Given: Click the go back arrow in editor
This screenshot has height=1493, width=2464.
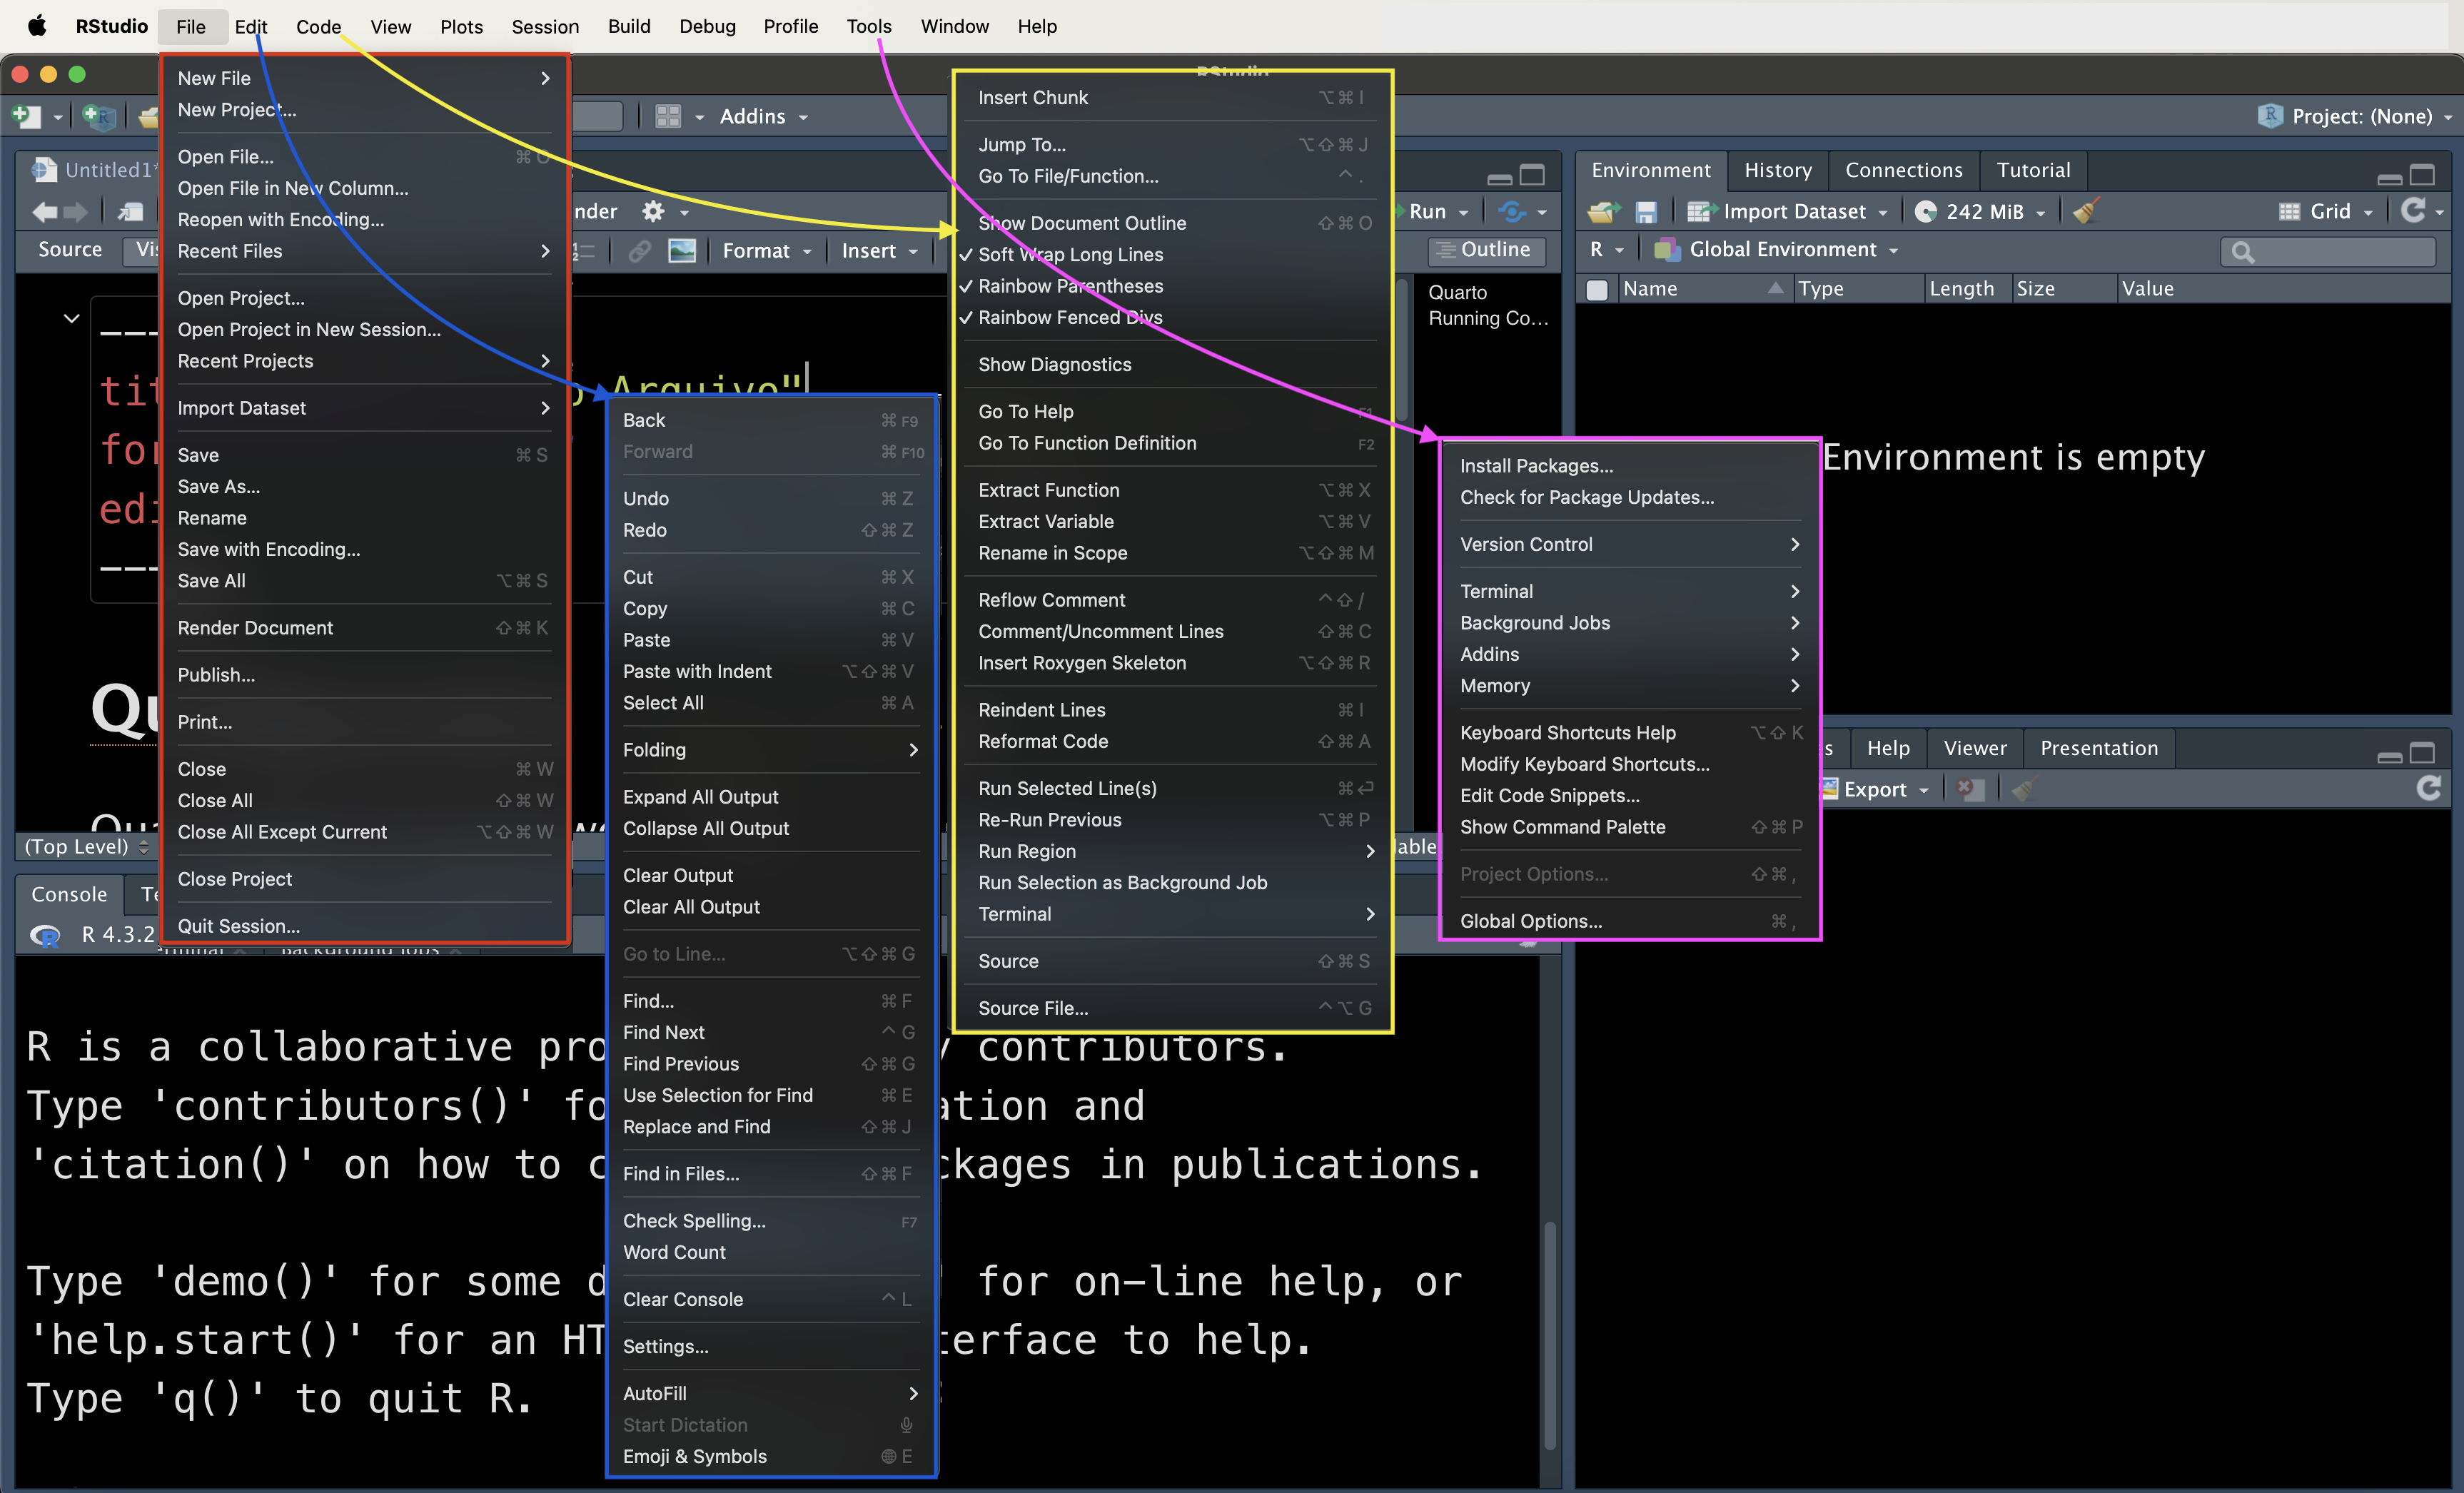Looking at the screenshot, I should click(45, 212).
